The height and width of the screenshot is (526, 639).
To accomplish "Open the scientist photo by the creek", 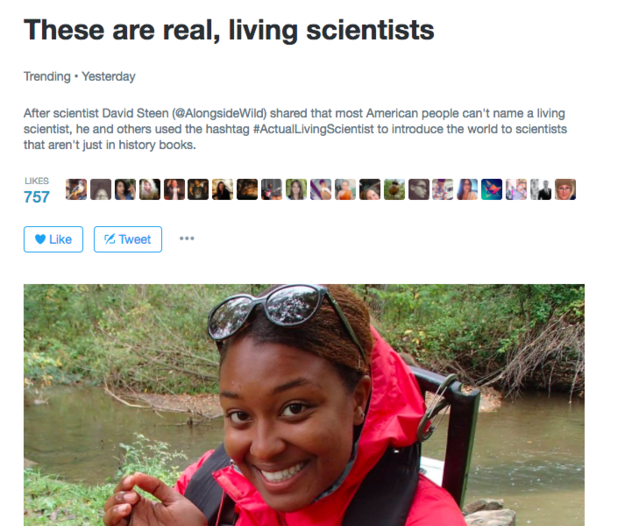I will click(304, 405).
